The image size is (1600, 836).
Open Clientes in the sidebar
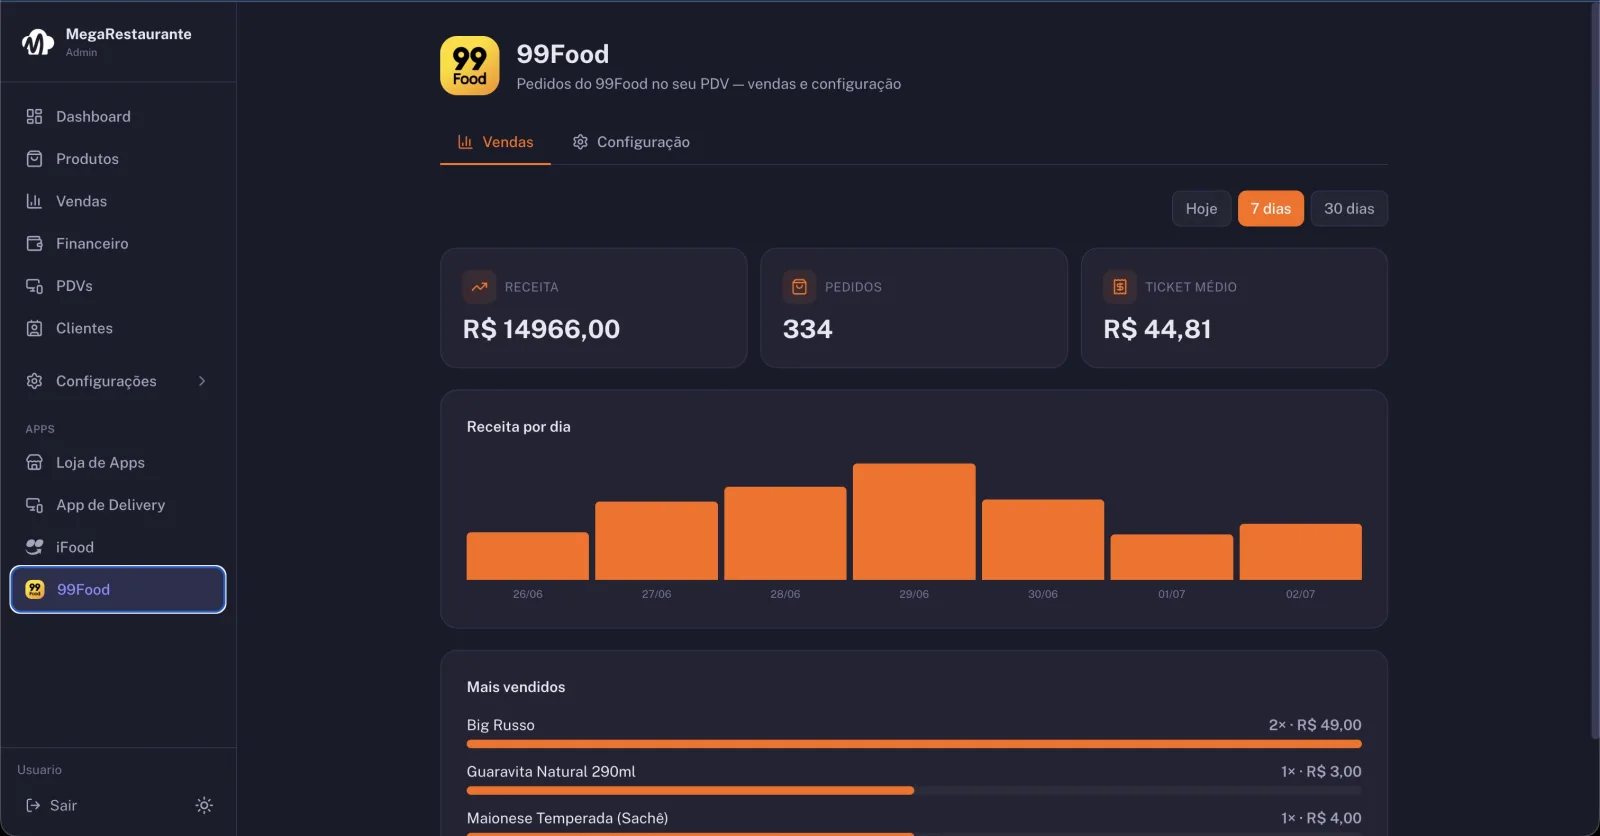118,328
